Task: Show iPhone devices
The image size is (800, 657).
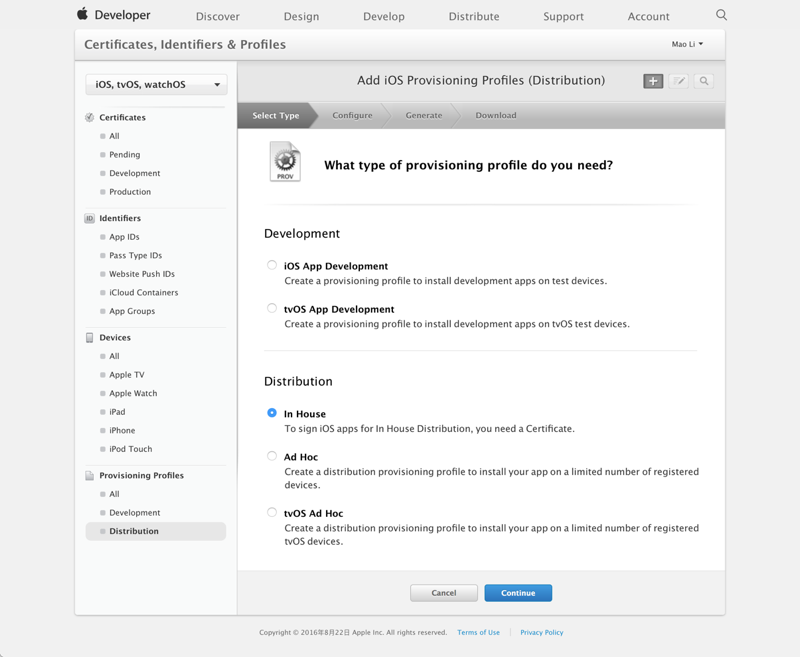Action: (122, 431)
